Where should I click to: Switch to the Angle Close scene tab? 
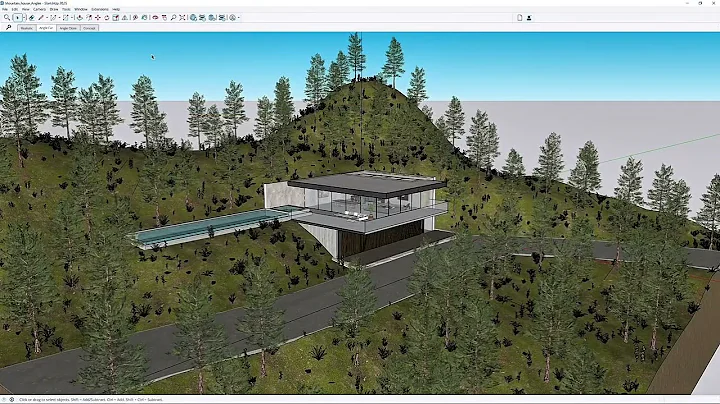[x=68, y=28]
